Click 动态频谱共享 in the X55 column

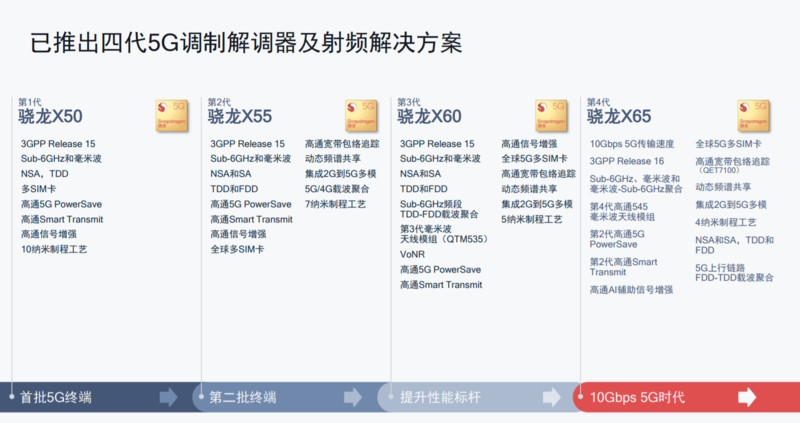[x=333, y=159]
